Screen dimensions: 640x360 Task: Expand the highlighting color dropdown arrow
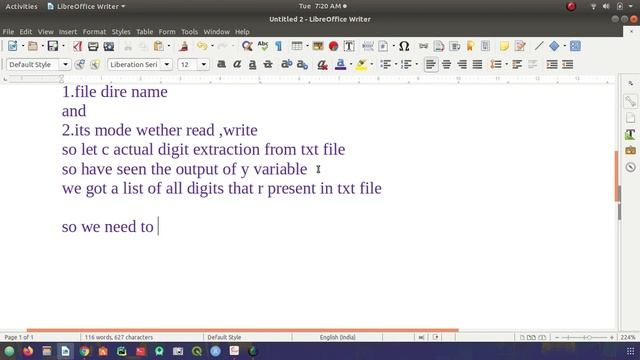[x=371, y=64]
